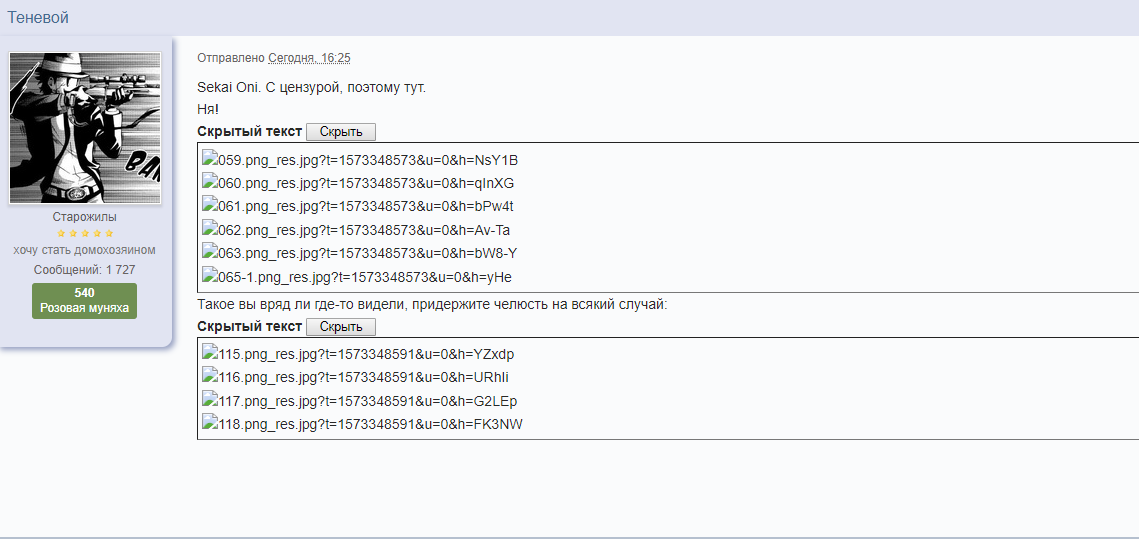Collapse the first hidden text spoiler

click(x=340, y=132)
